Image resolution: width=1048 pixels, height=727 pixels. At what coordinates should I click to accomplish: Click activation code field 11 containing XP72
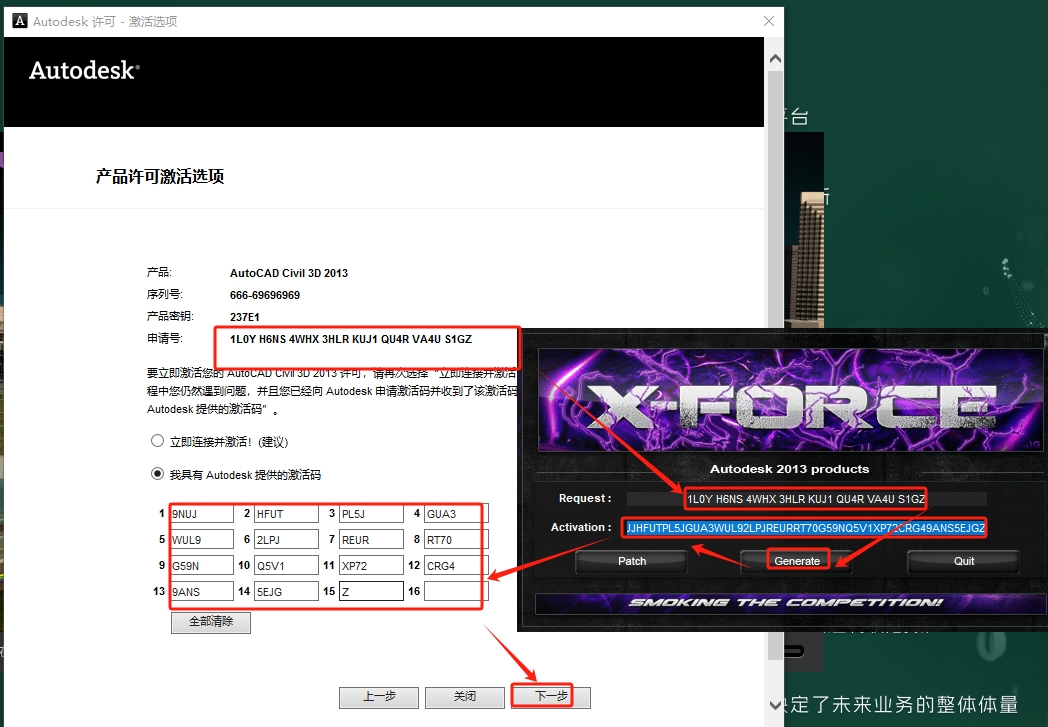pyautogui.click(x=372, y=565)
